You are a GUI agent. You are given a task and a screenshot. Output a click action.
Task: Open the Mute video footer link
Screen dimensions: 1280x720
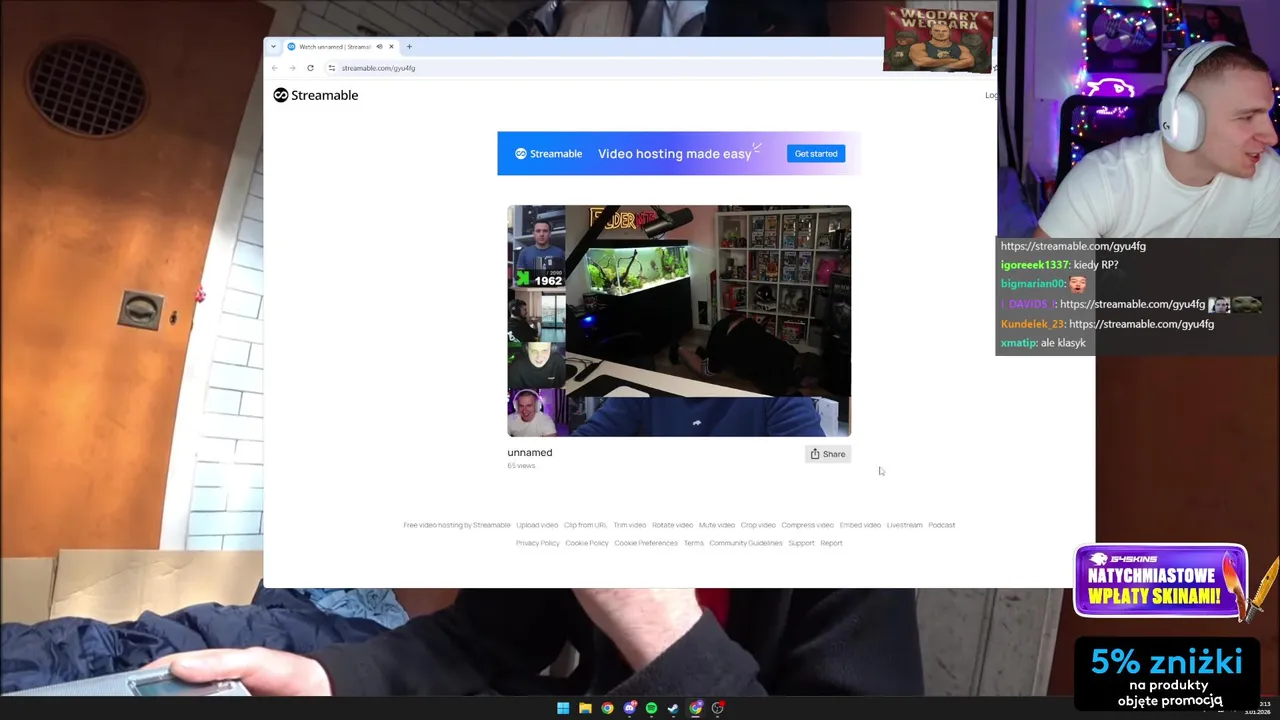point(716,525)
